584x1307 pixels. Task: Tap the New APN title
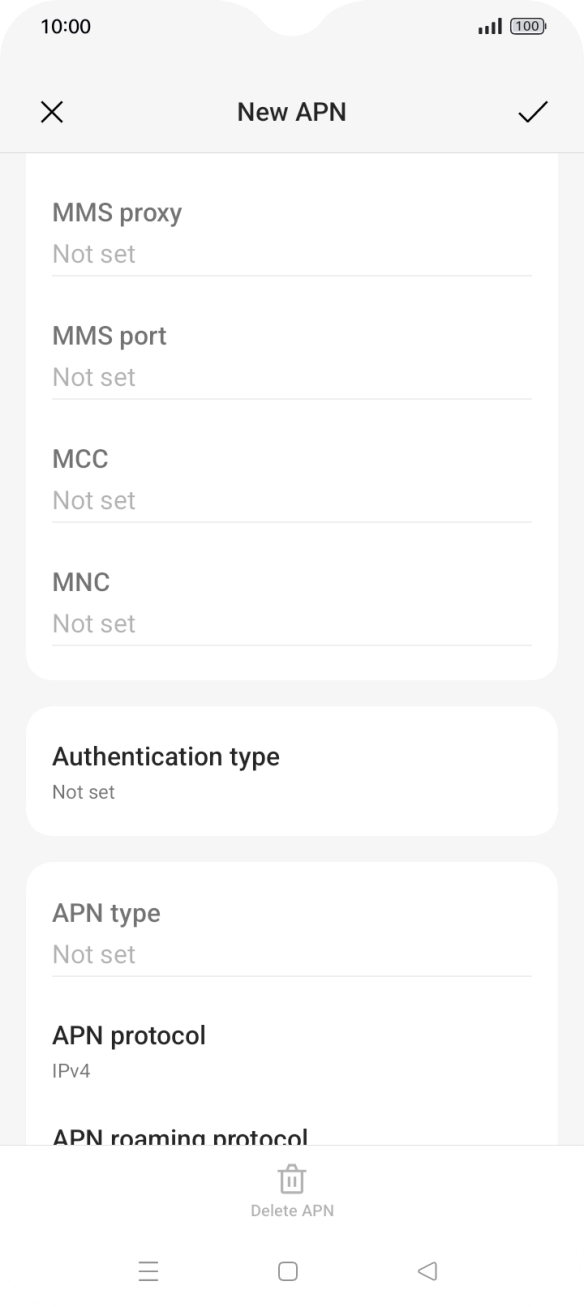(292, 112)
